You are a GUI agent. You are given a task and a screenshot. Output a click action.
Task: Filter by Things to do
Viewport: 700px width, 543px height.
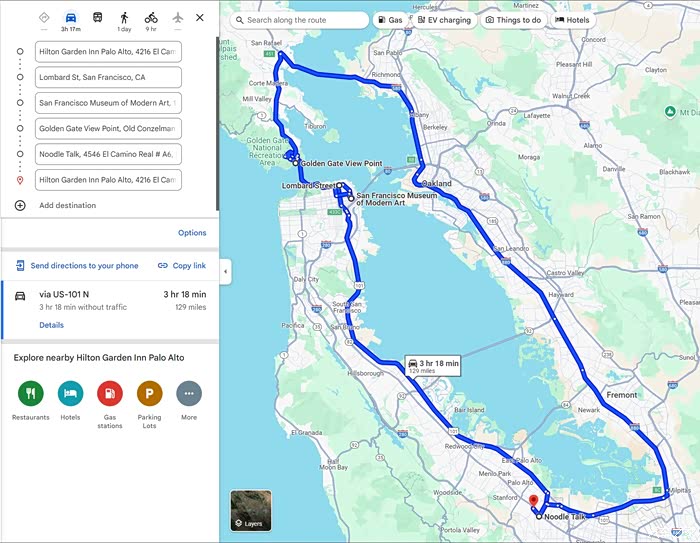513,20
